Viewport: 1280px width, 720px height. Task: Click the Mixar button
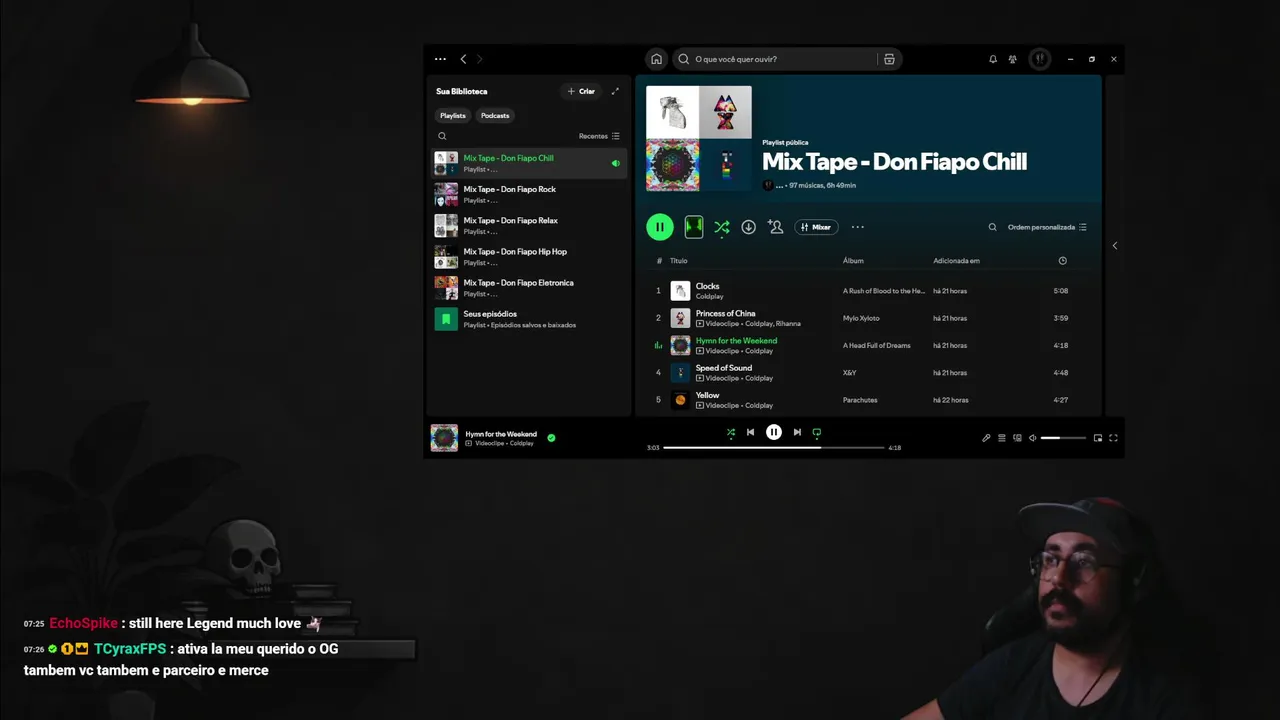click(816, 227)
